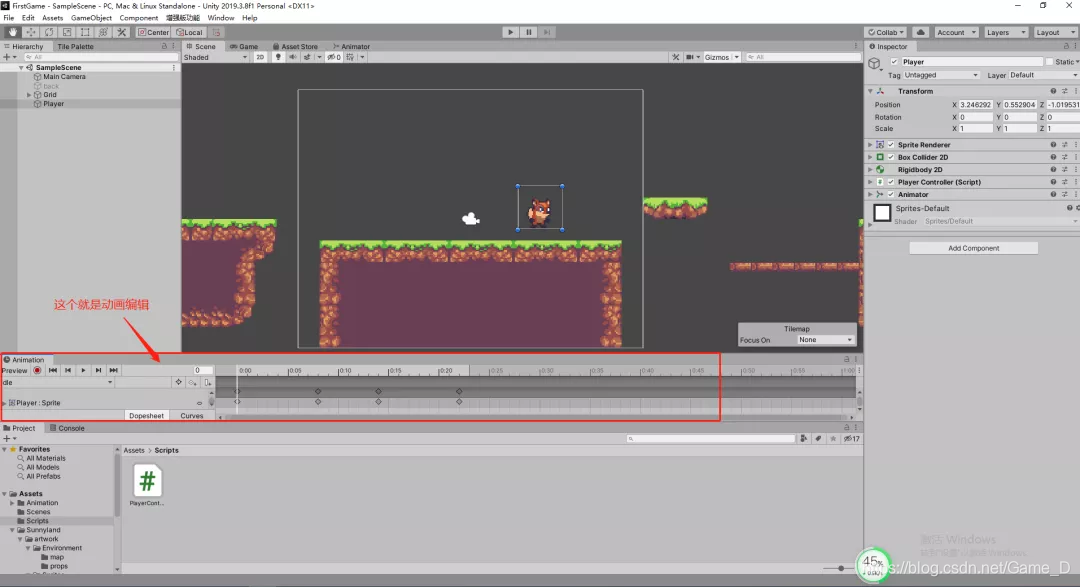Viewport: 1080px width, 587px height.
Task: Toggle Center pivot mode button
Action: point(154,32)
